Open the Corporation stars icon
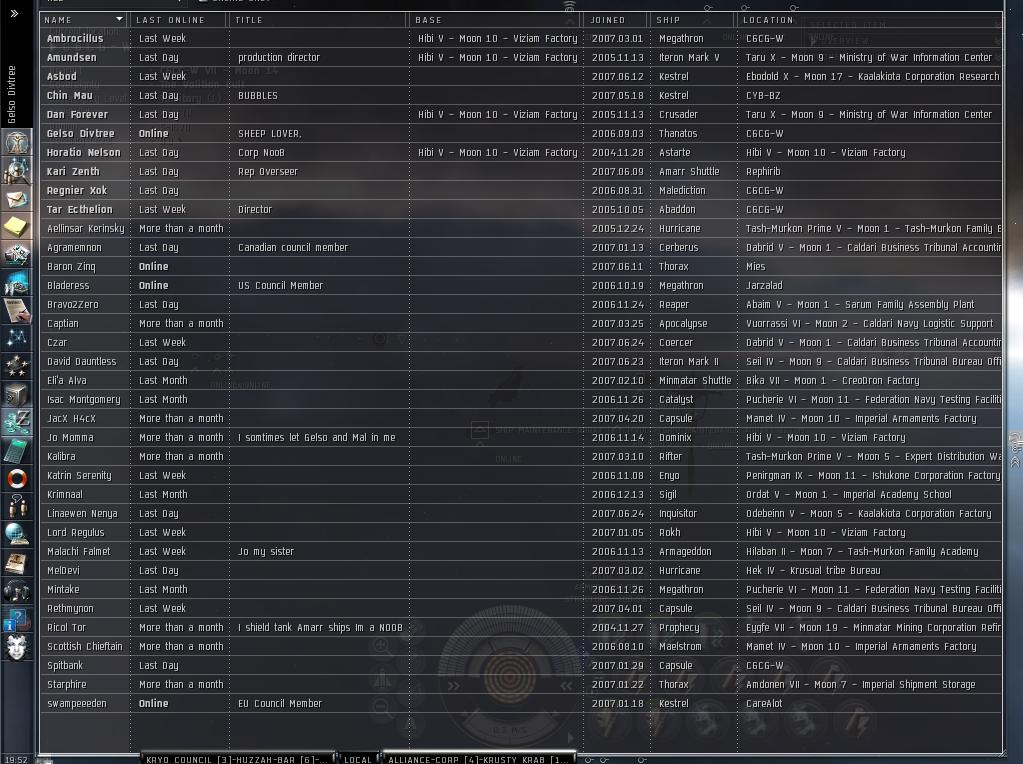This screenshot has width=1023, height=764. (x=16, y=367)
